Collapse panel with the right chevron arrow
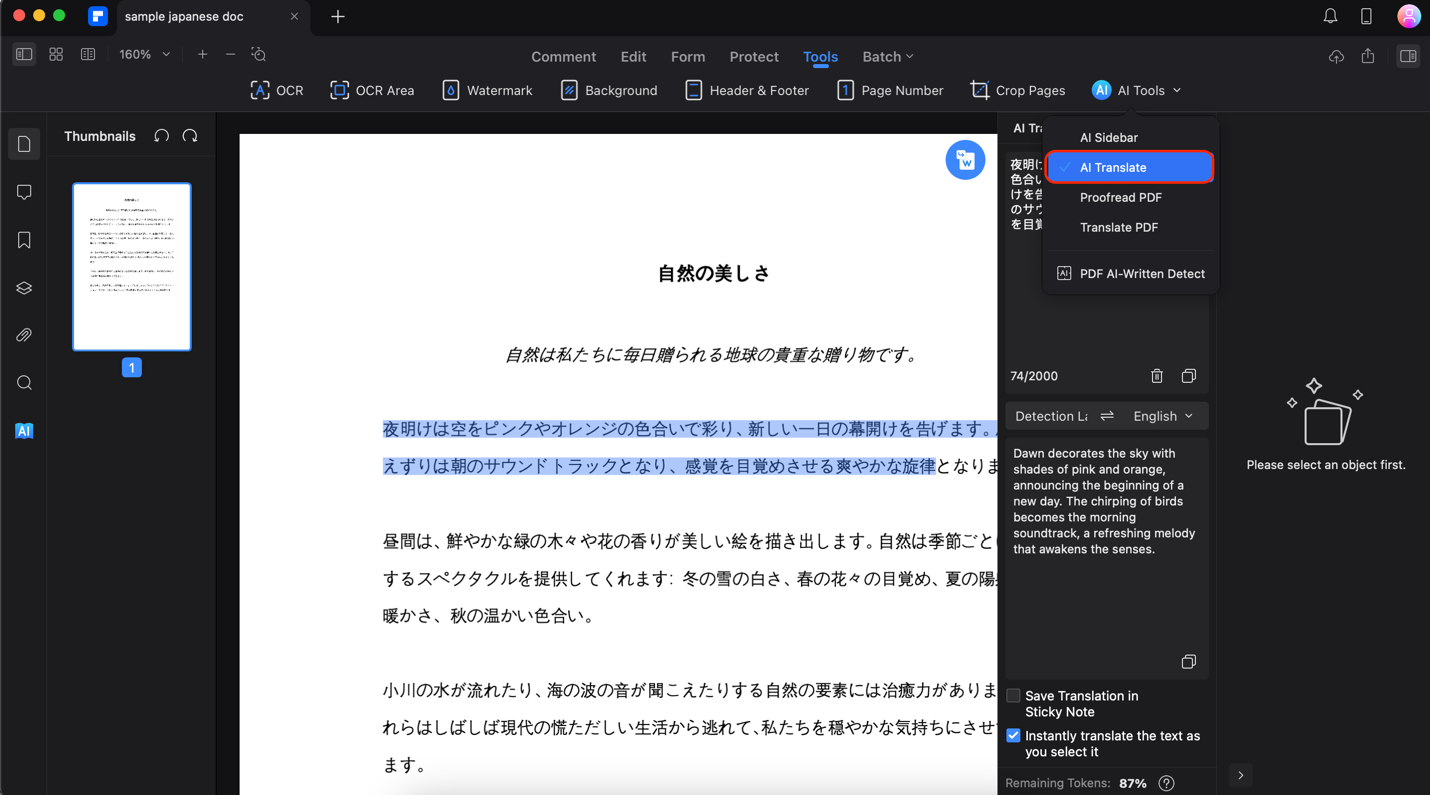 pyautogui.click(x=1240, y=775)
